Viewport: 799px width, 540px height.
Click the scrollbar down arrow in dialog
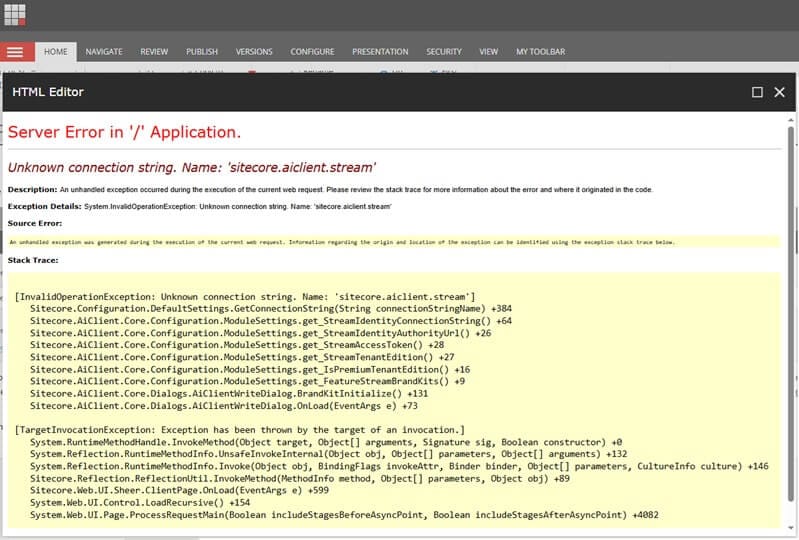pyautogui.click(x=791, y=528)
